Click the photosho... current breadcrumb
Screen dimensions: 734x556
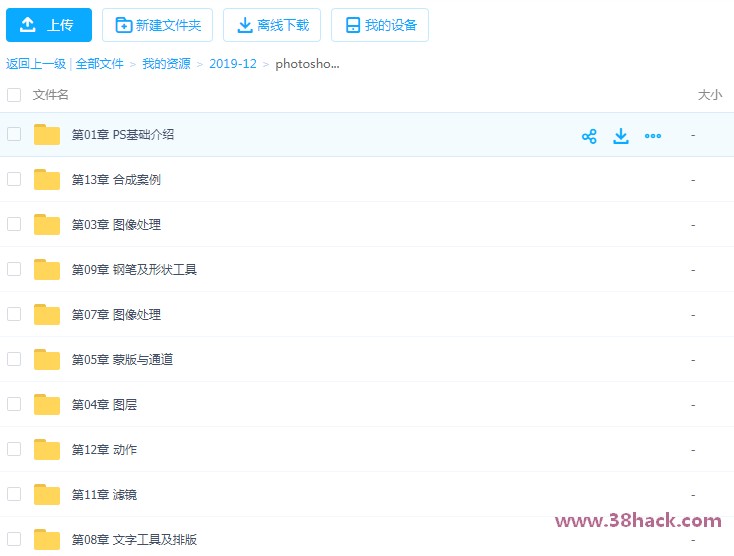point(307,64)
